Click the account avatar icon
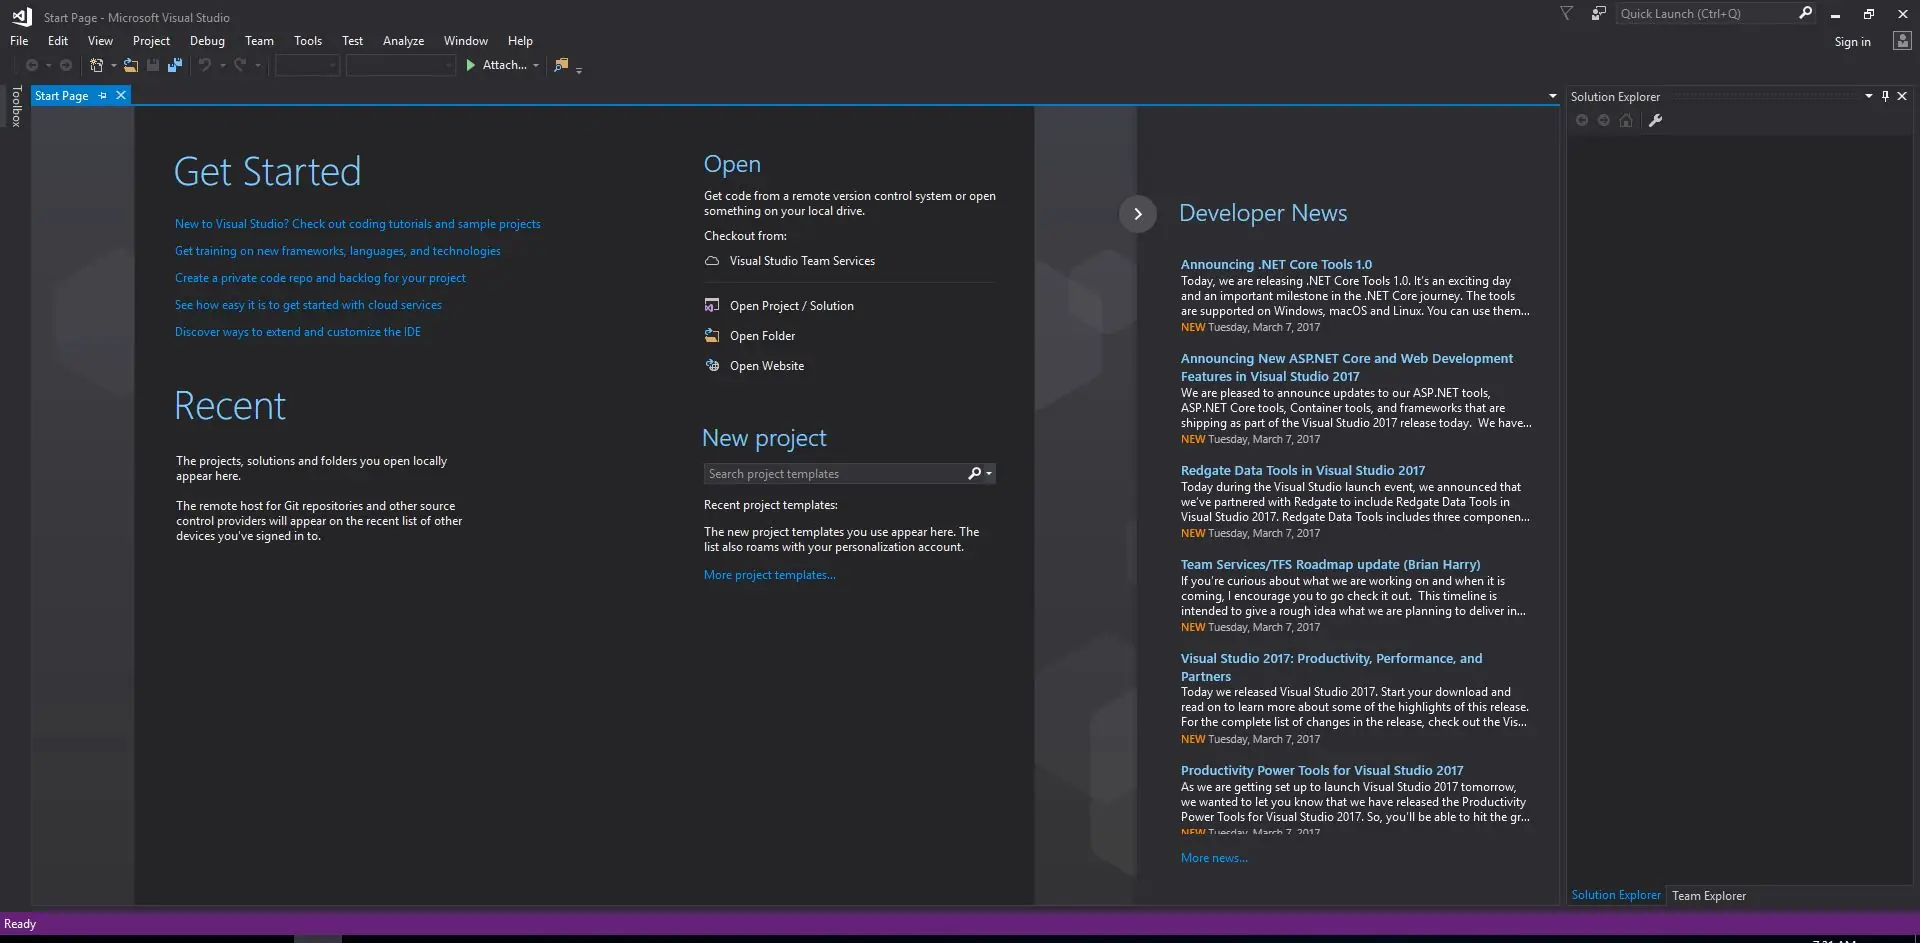Viewport: 1920px width, 943px height. click(x=1902, y=41)
